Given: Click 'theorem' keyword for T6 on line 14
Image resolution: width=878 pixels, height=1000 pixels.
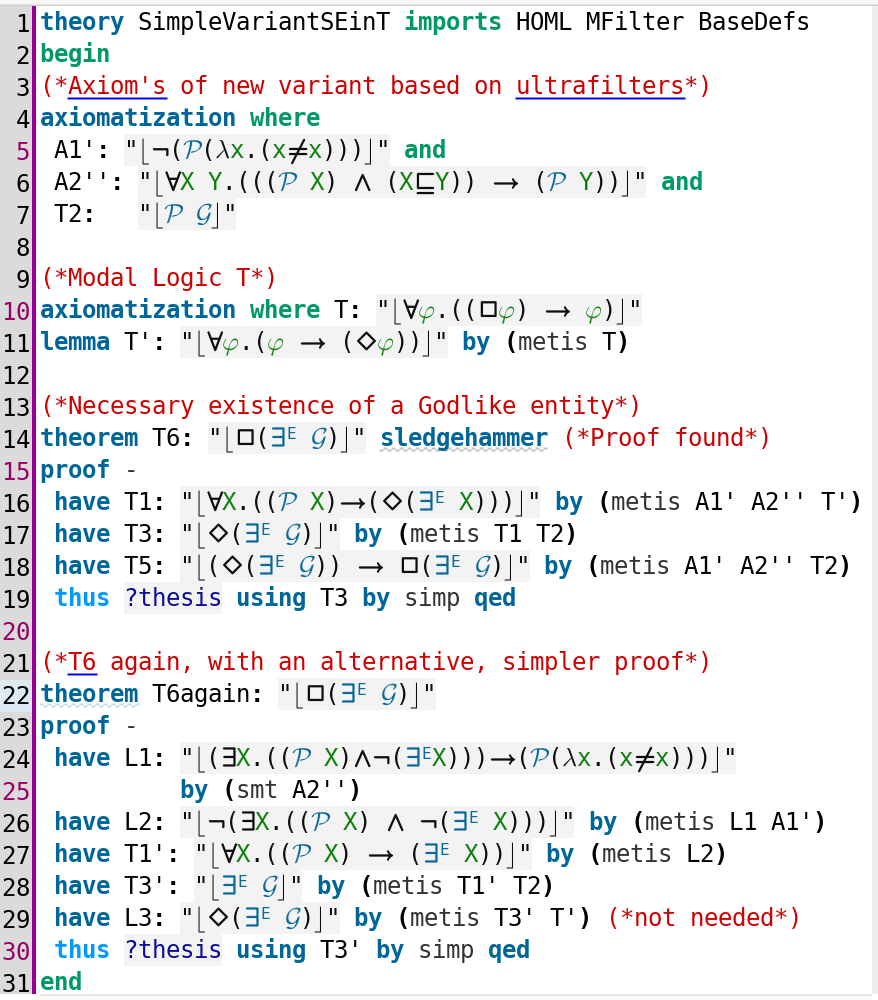Looking at the screenshot, I should [89, 438].
